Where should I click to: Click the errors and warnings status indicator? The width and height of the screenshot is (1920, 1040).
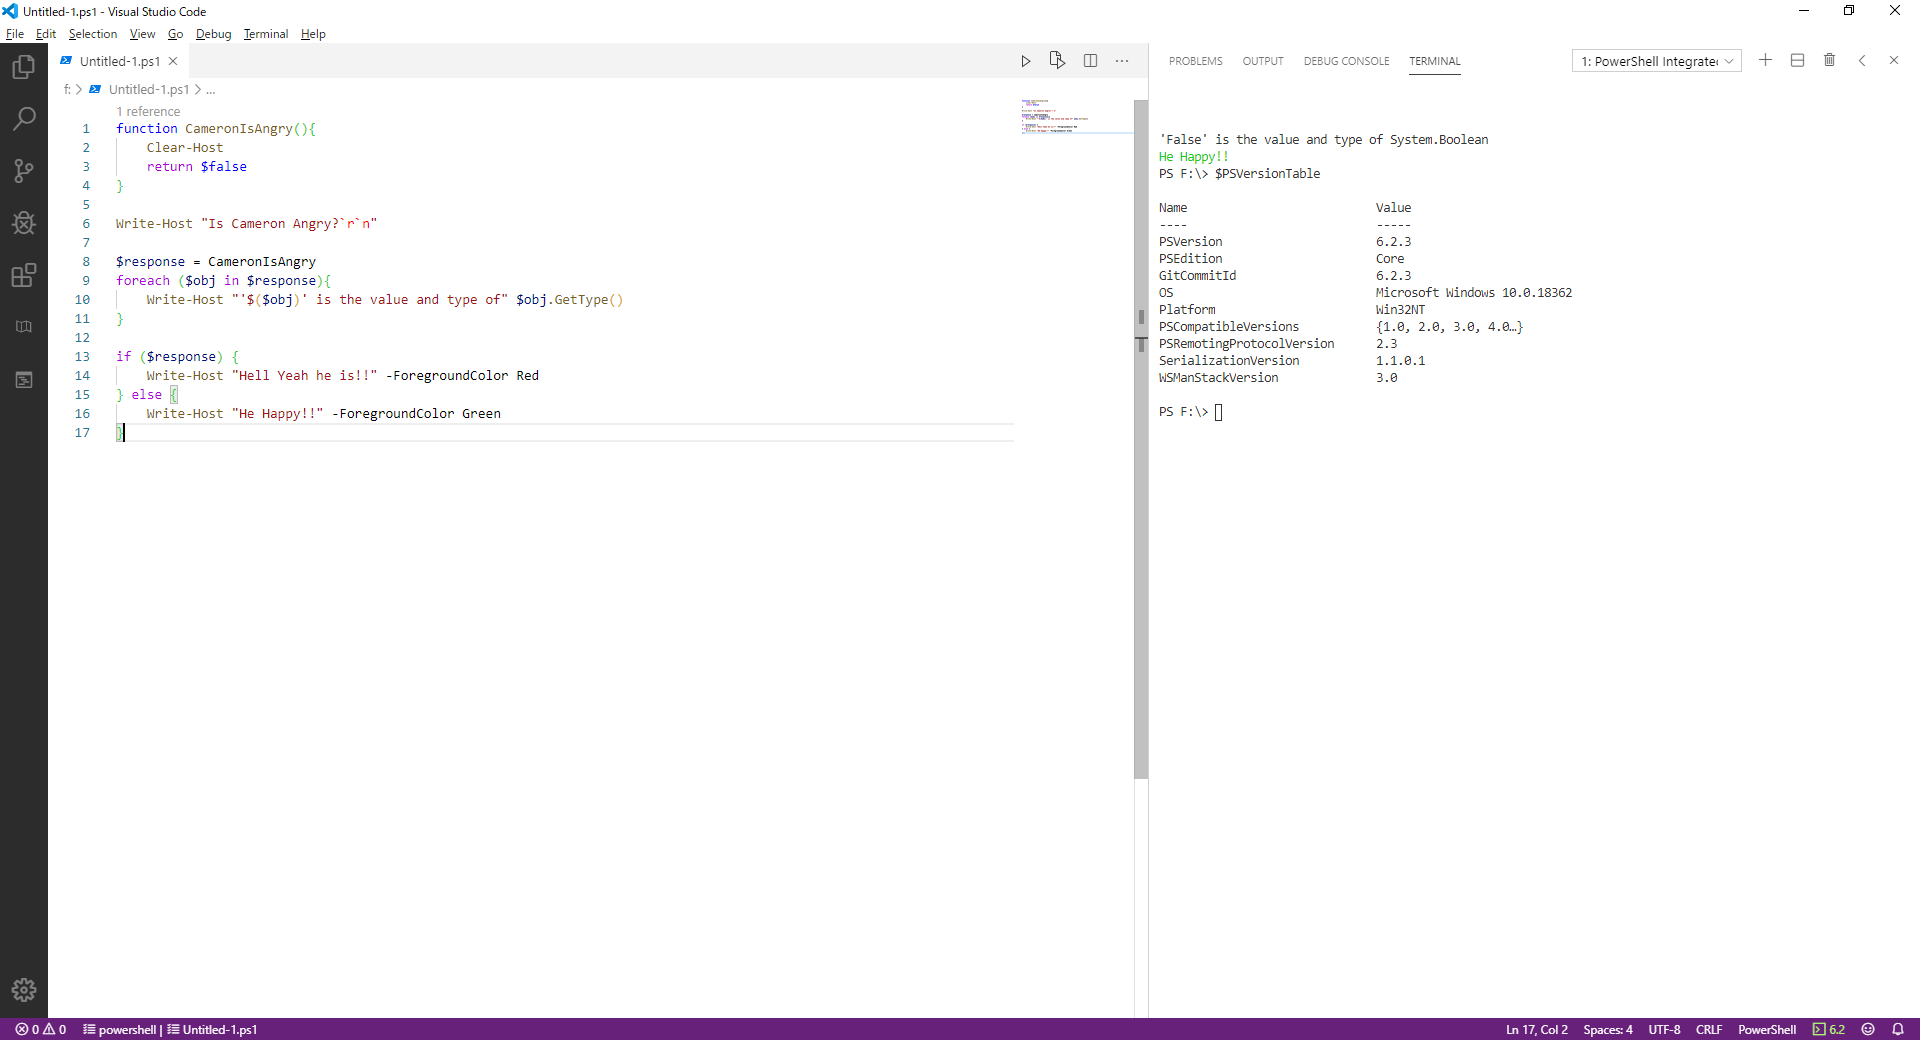tap(40, 1029)
